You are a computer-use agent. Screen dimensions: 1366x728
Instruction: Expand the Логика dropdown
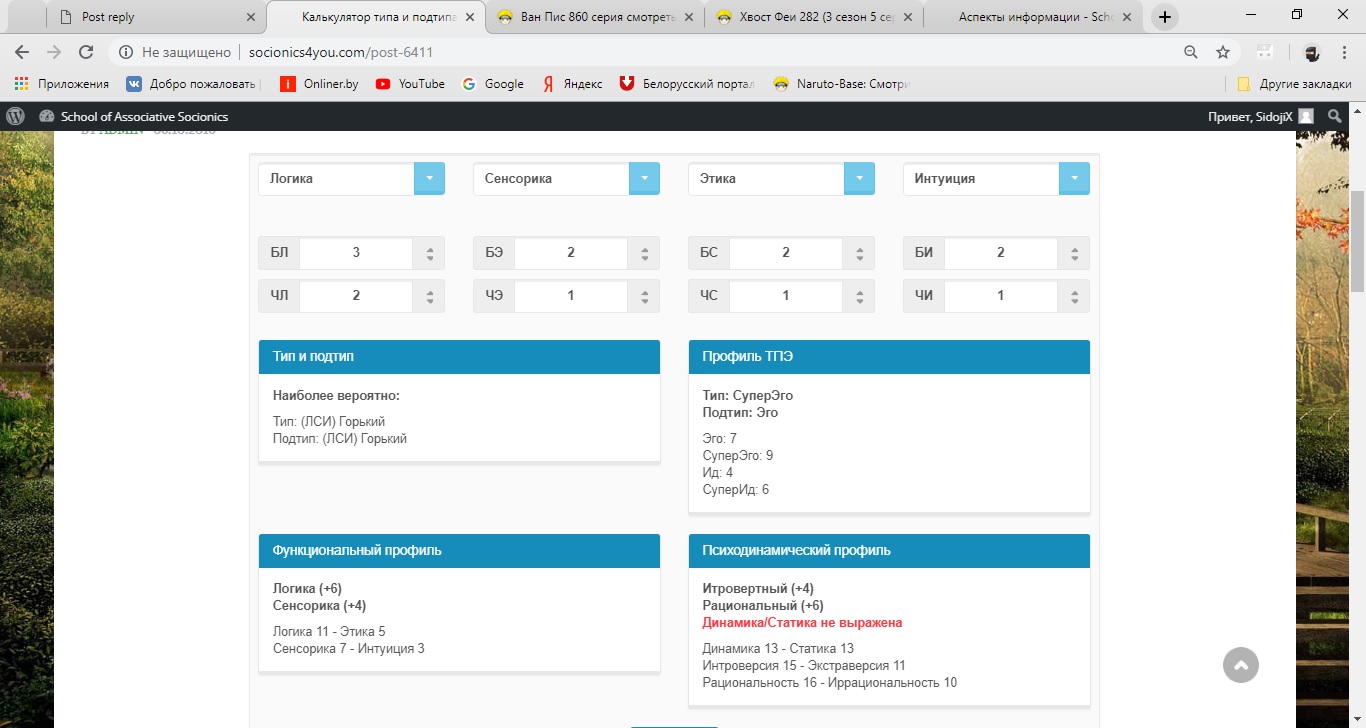429,178
